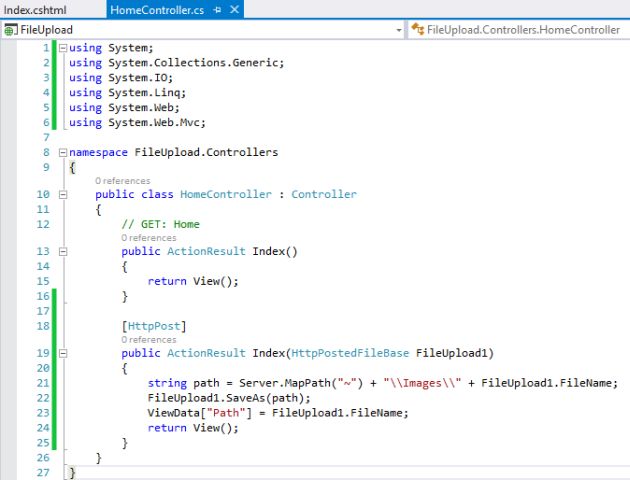Screen dimensions: 630x480
Task: Click 'return View();' on line 24
Action: pyautogui.click(x=193, y=428)
